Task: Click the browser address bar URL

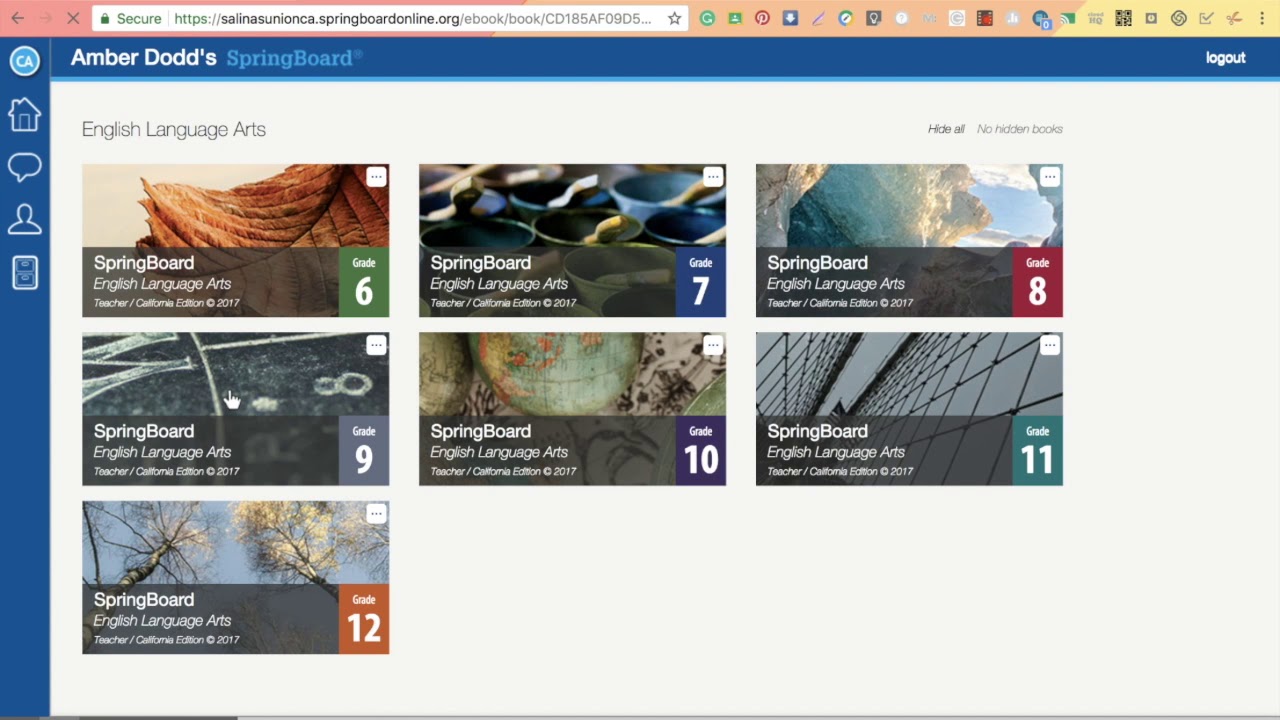Action: [x=412, y=18]
